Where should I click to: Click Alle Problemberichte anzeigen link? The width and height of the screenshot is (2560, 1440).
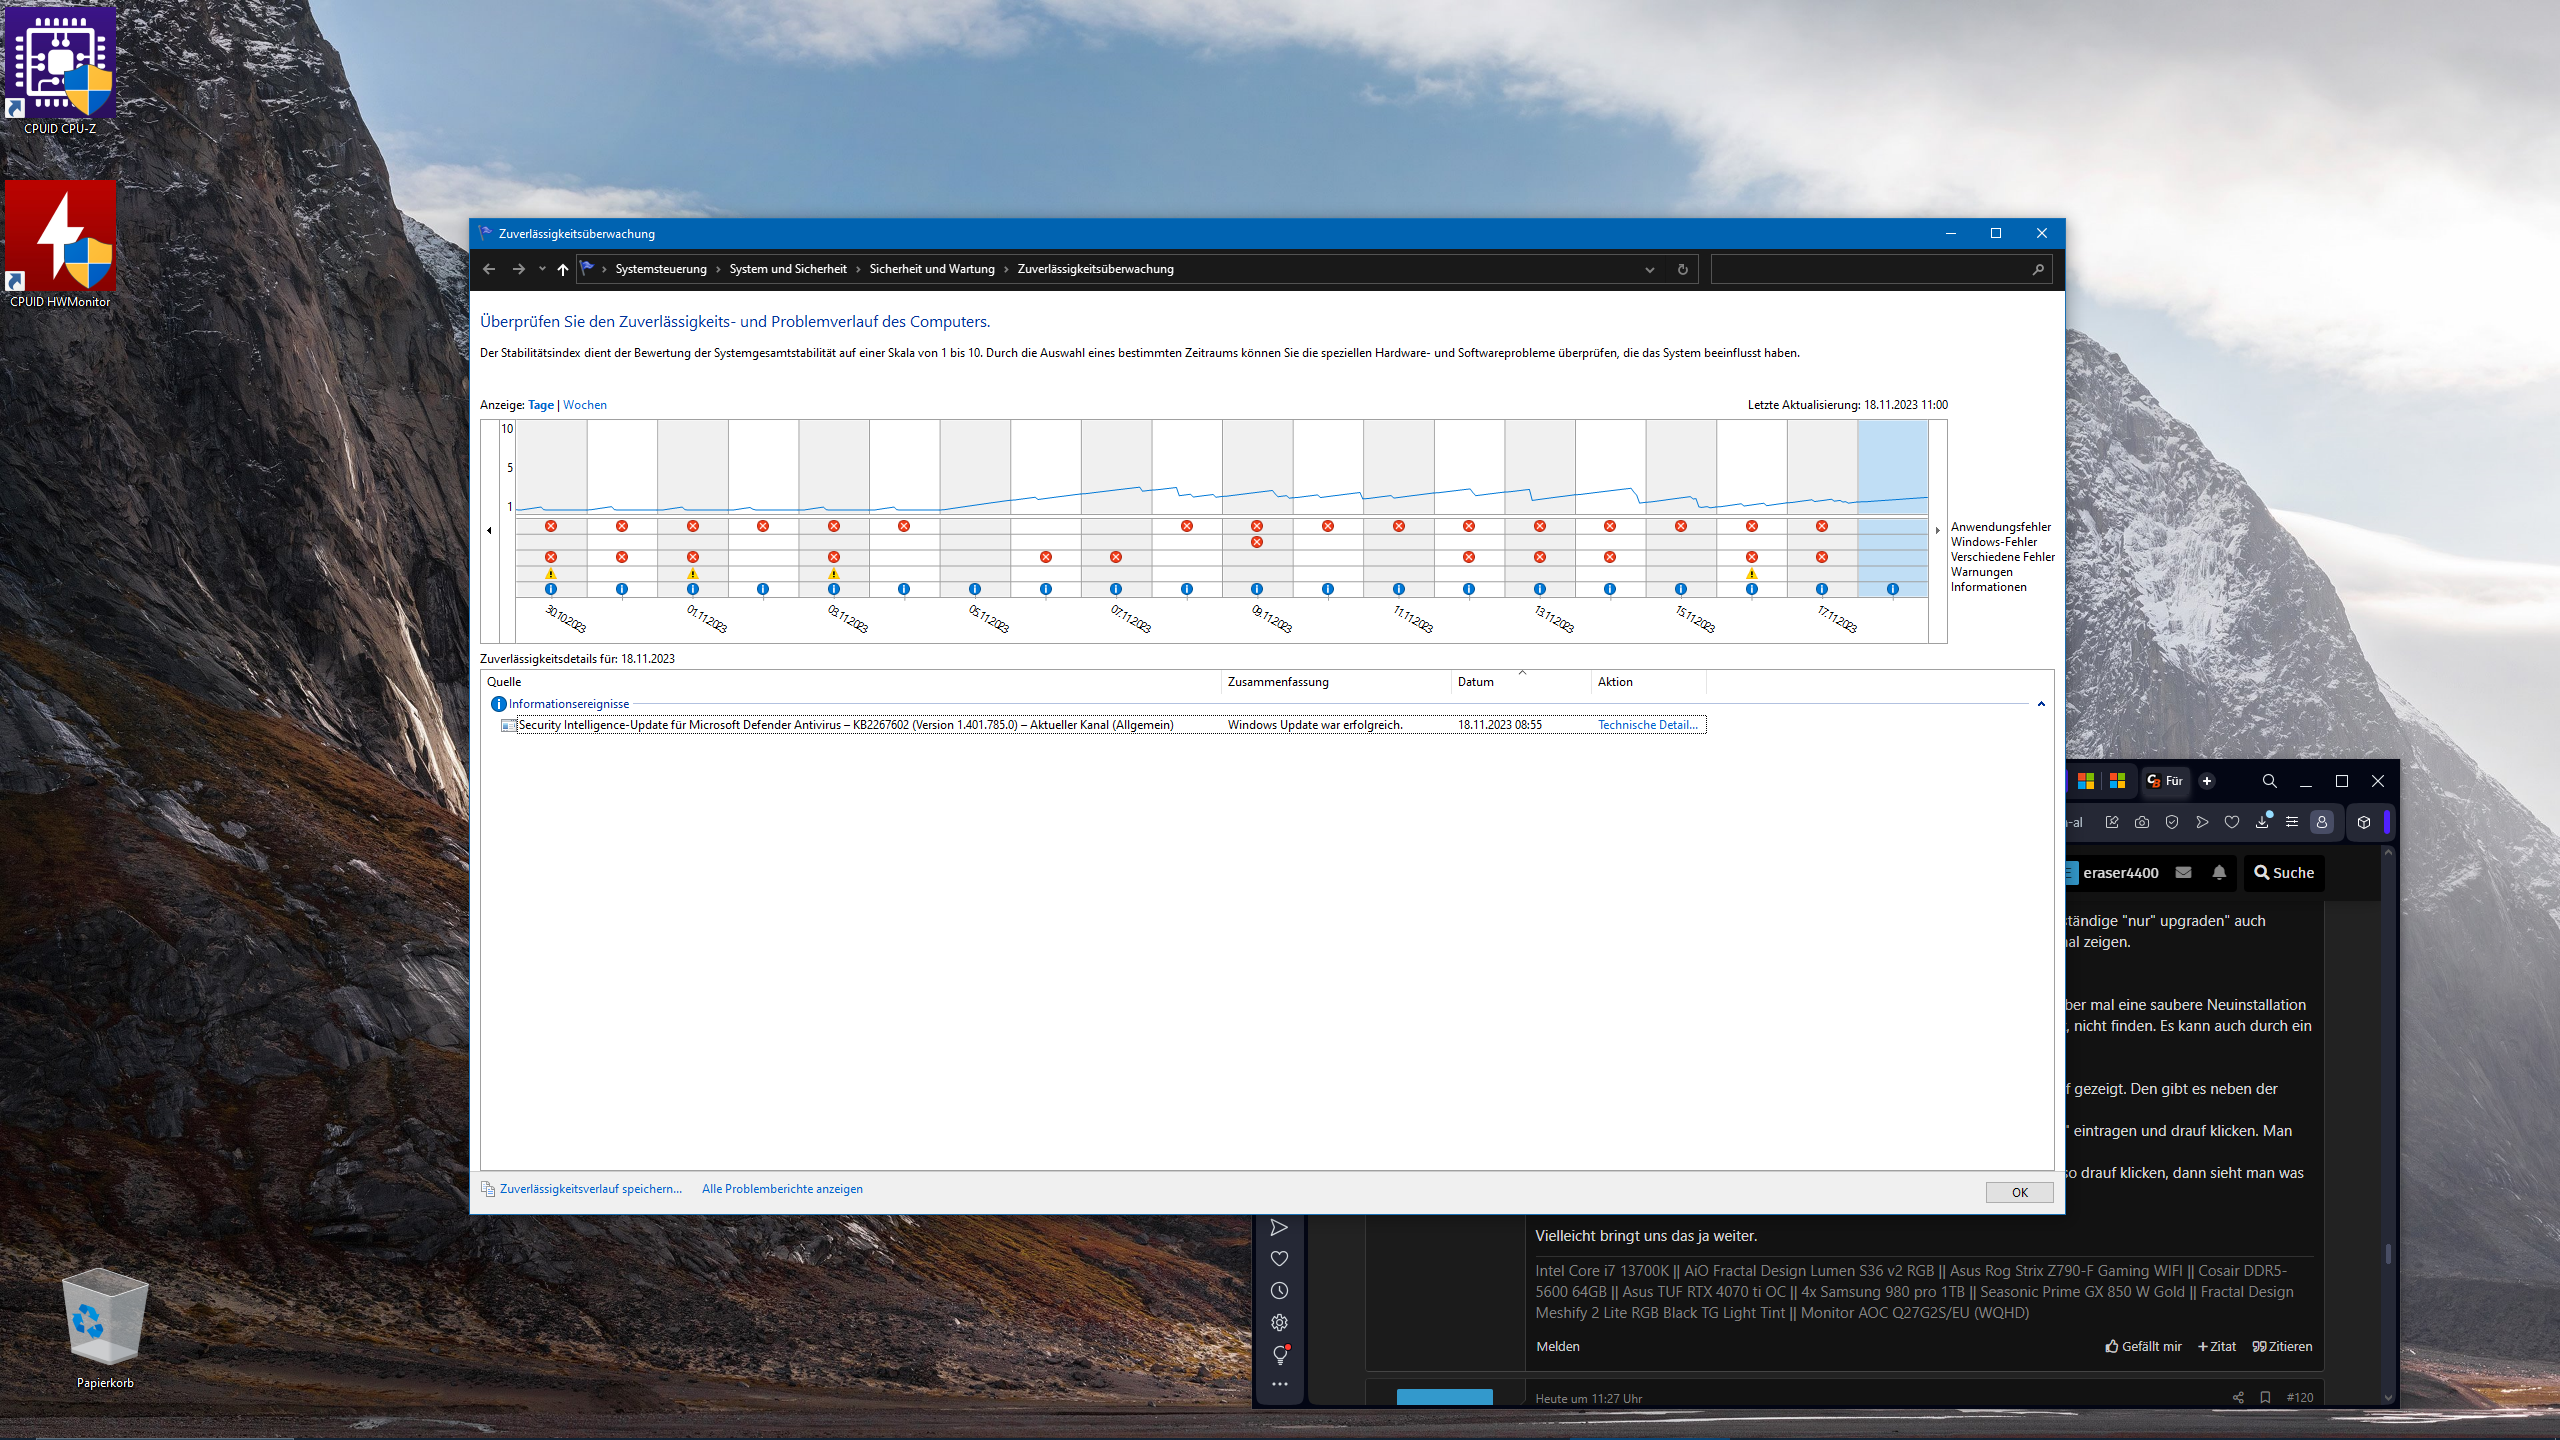tap(782, 1189)
